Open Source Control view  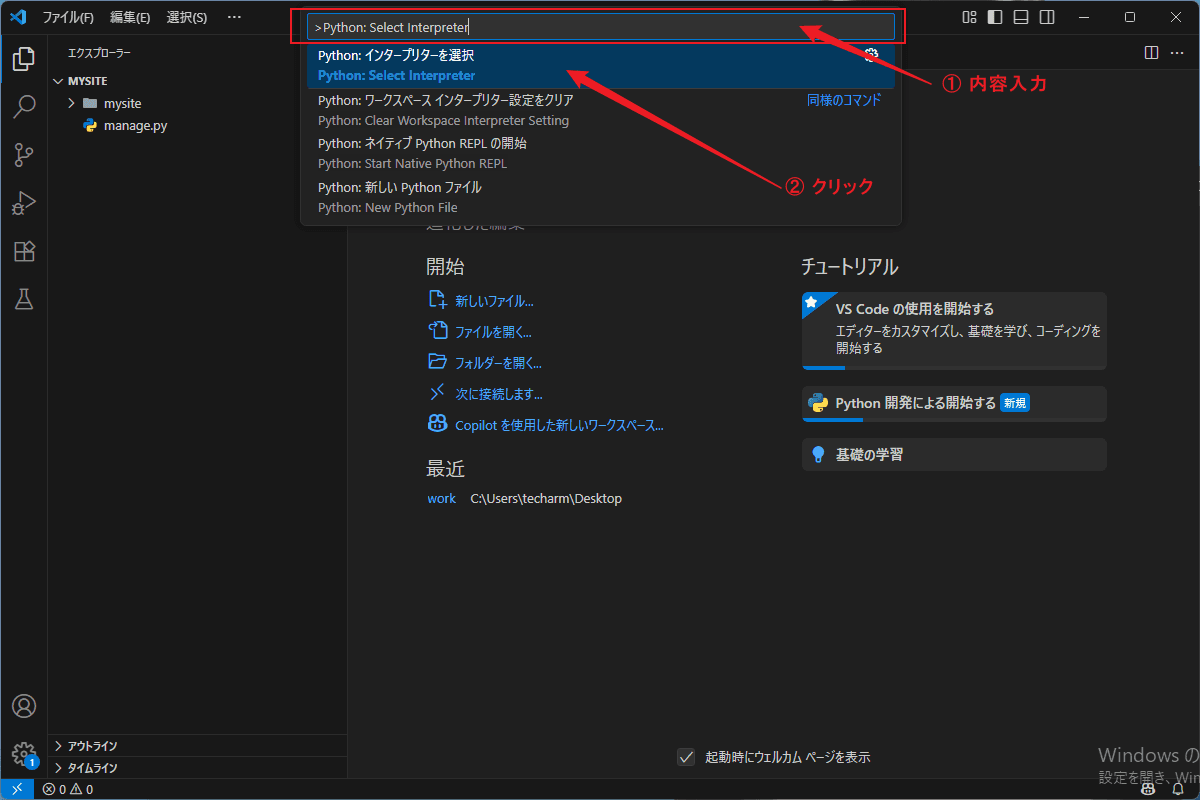click(x=24, y=155)
